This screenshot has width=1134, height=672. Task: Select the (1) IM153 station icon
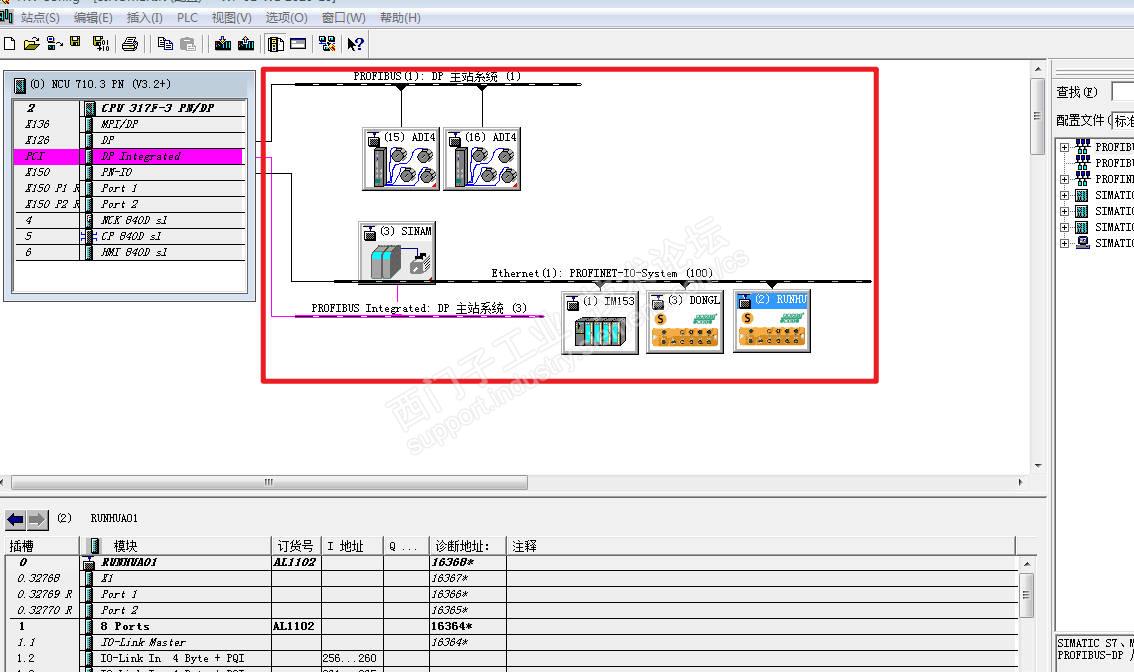(x=600, y=322)
